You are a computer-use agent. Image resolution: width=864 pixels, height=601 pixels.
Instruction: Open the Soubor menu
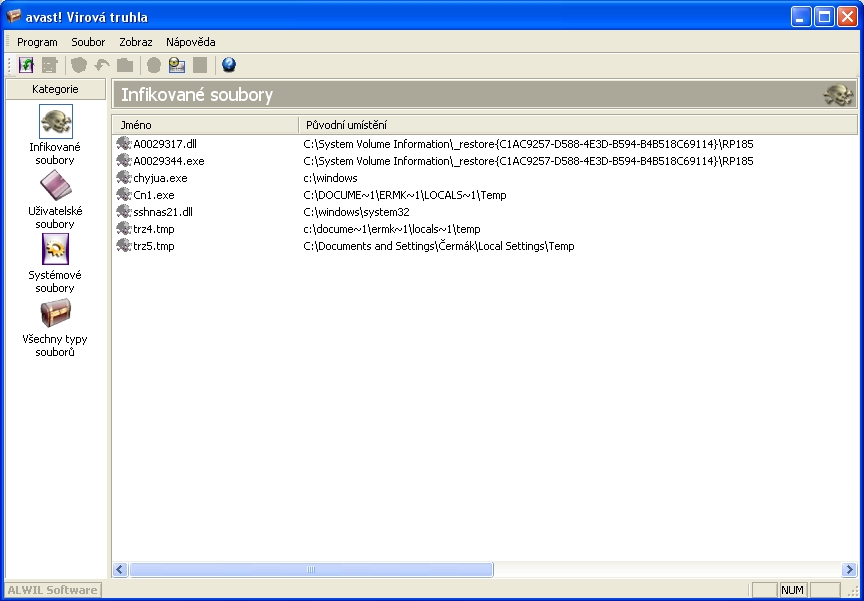(x=88, y=42)
